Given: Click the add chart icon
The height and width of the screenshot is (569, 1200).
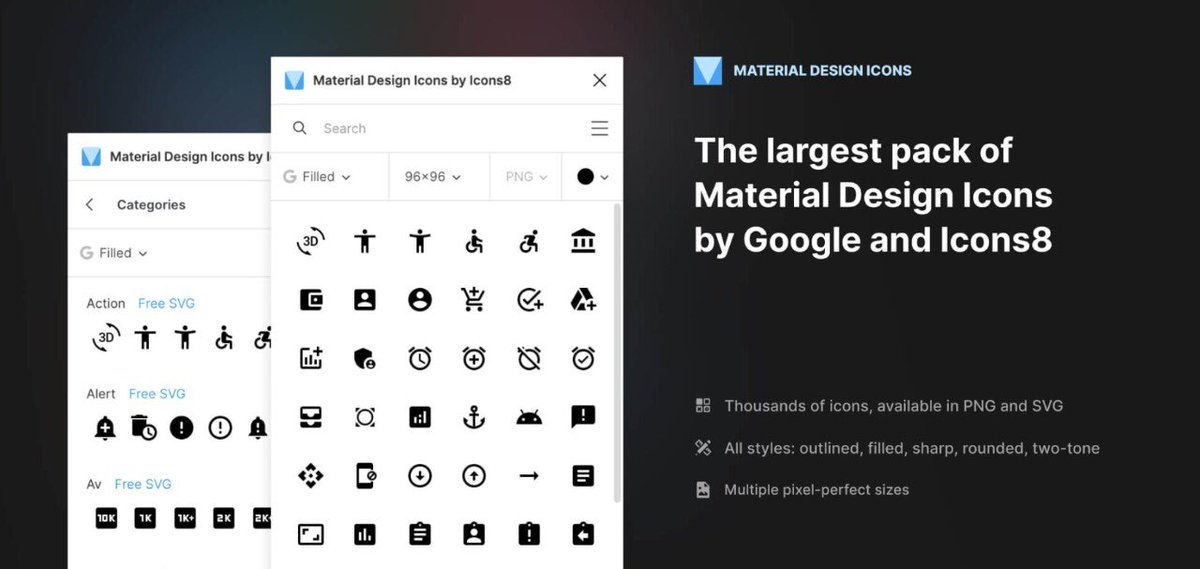Looking at the screenshot, I should (311, 358).
